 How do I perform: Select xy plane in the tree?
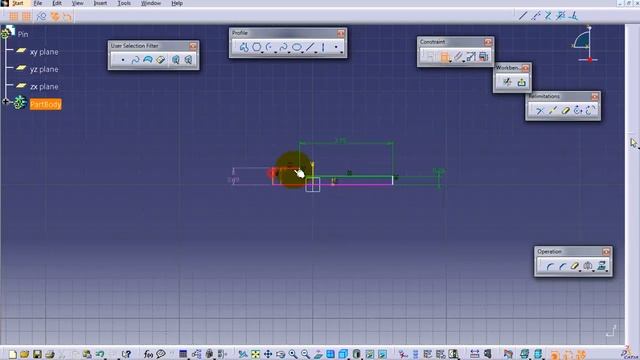click(44, 52)
